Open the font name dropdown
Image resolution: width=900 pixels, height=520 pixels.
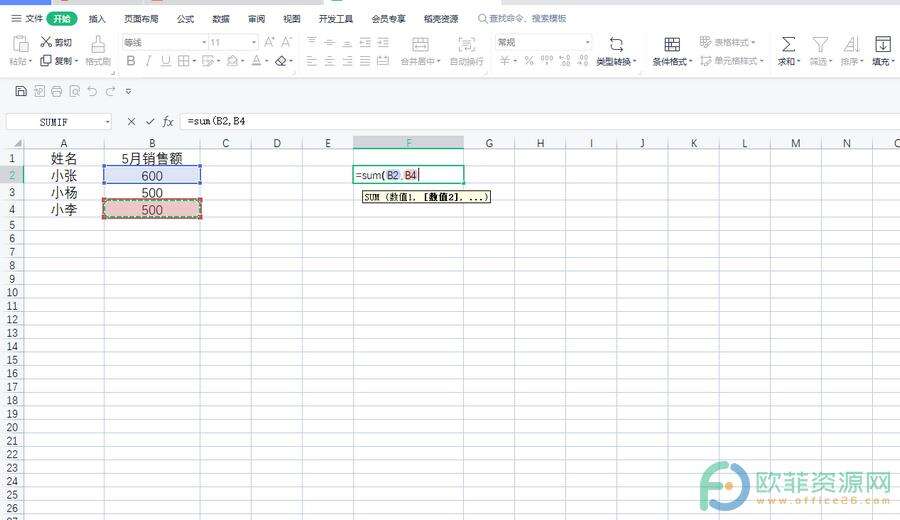click(x=204, y=42)
